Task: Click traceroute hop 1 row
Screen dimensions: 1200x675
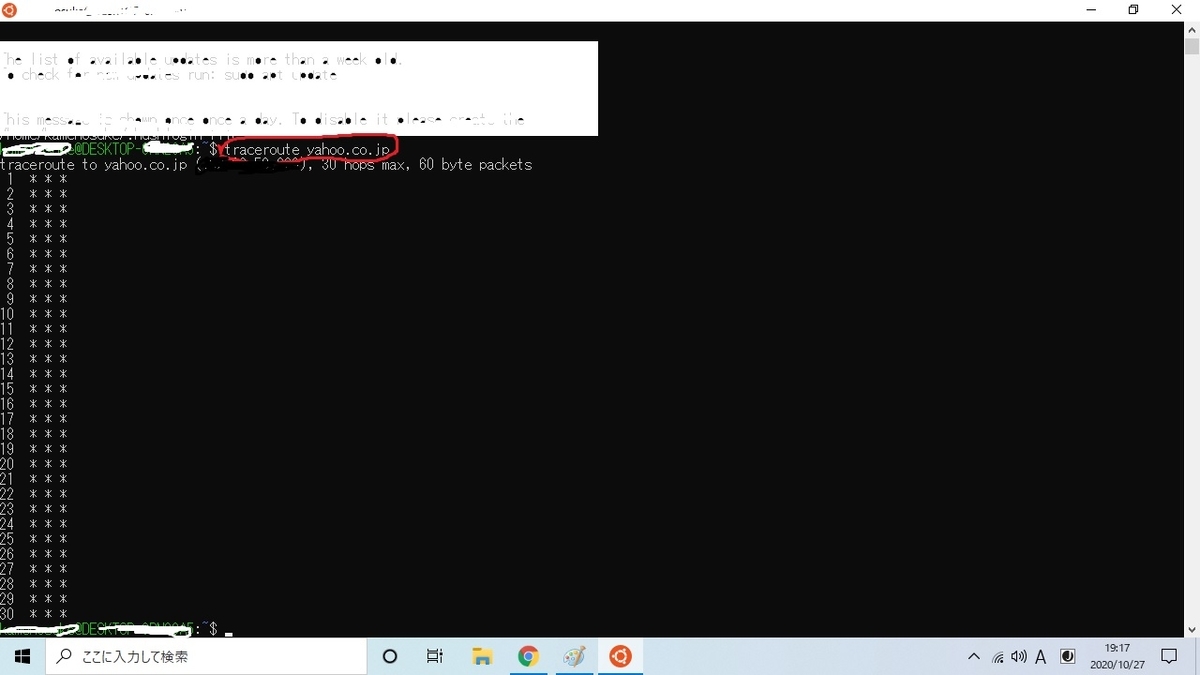Action: (x=35, y=179)
